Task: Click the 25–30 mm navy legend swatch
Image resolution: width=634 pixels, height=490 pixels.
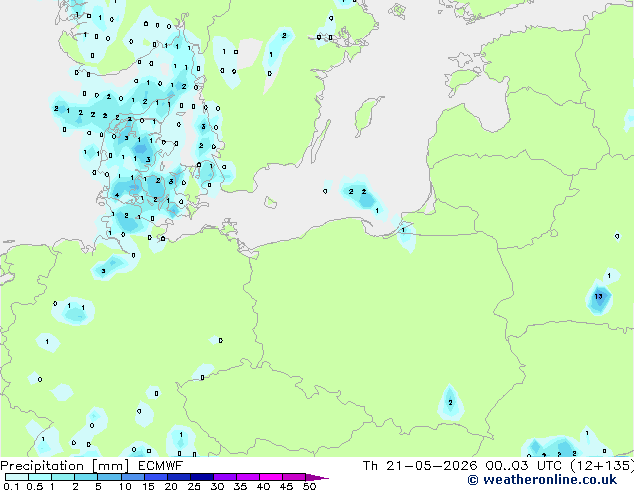Action: coord(201,477)
